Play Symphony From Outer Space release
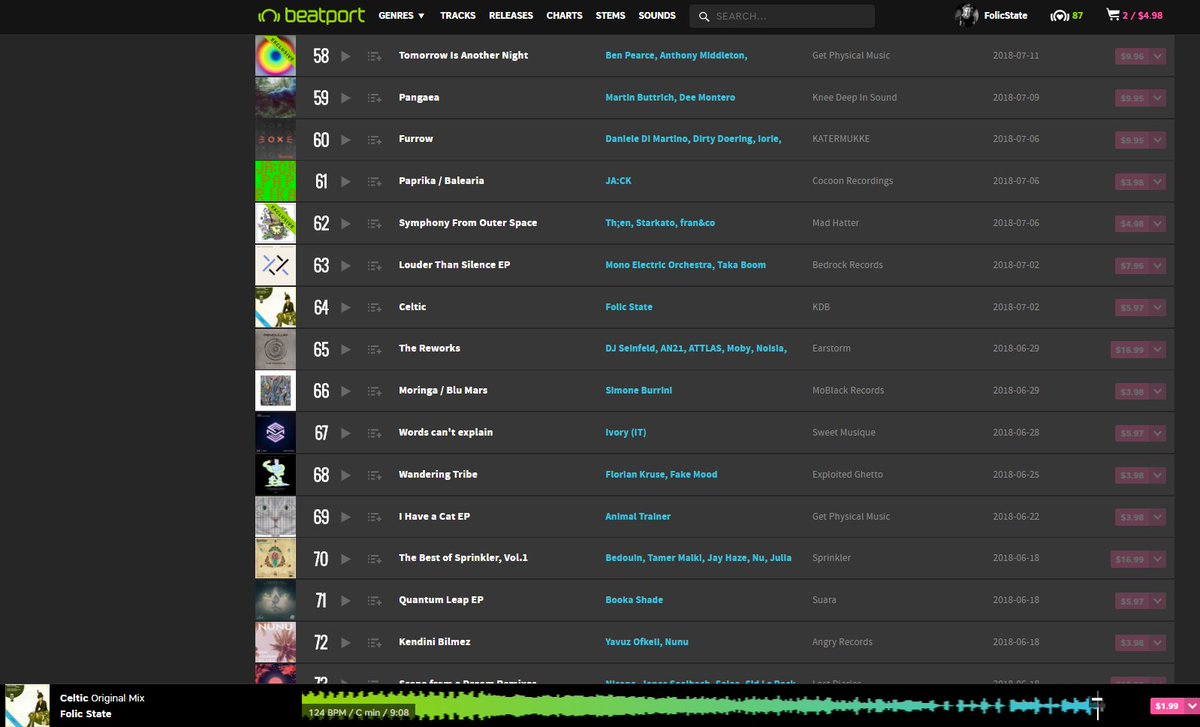The width and height of the screenshot is (1200, 727). (346, 224)
